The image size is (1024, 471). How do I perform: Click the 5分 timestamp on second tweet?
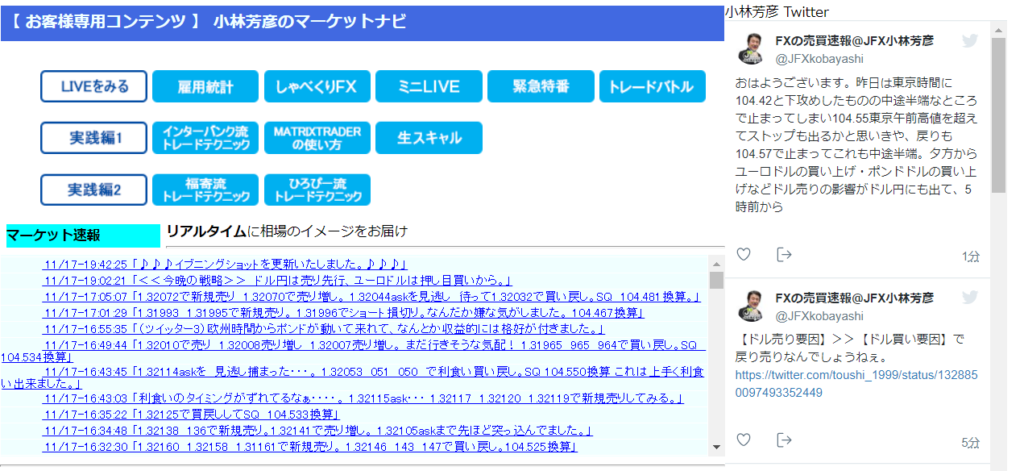pyautogui.click(x=970, y=442)
